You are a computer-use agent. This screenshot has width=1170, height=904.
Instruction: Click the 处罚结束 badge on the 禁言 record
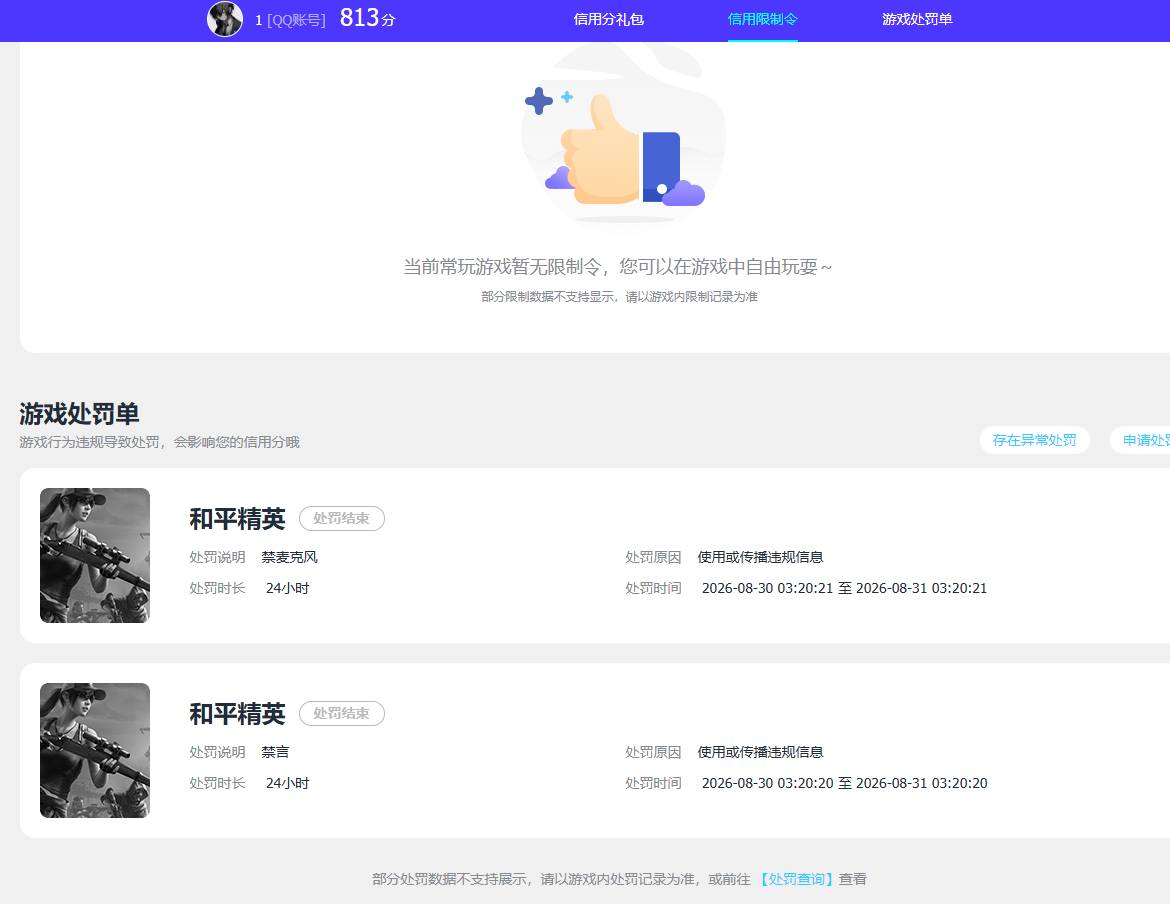pos(342,714)
